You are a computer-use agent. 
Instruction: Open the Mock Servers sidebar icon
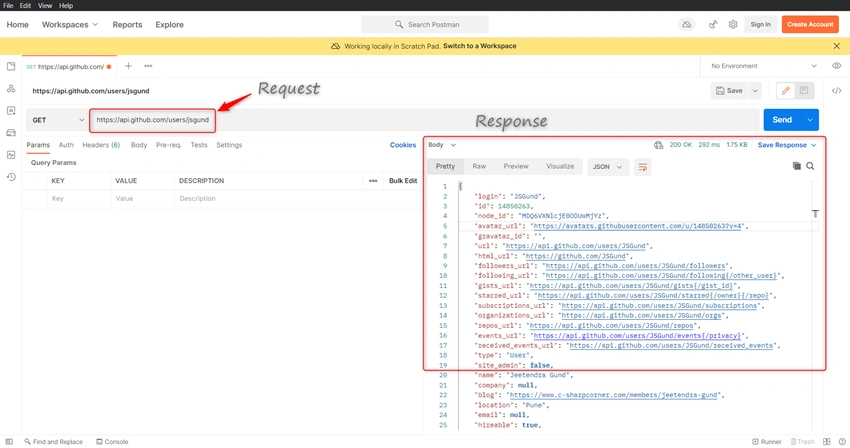pos(11,132)
